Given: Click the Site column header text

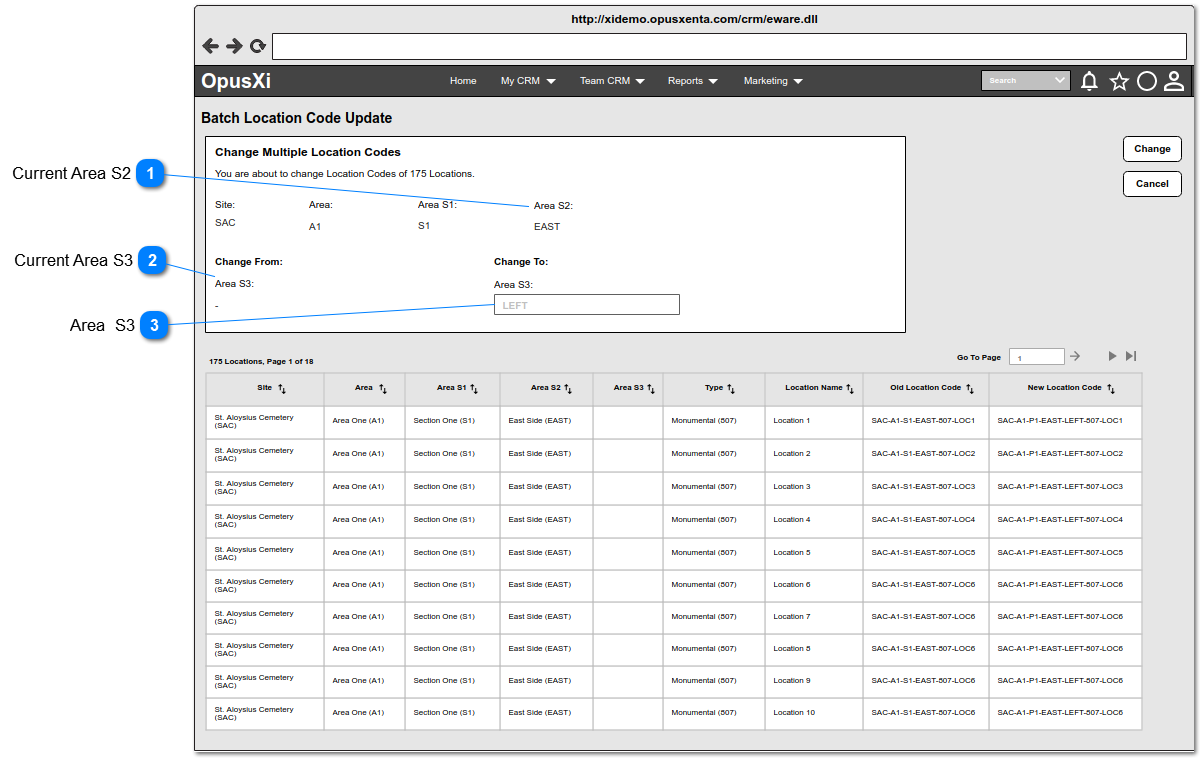Looking at the screenshot, I should (264, 388).
